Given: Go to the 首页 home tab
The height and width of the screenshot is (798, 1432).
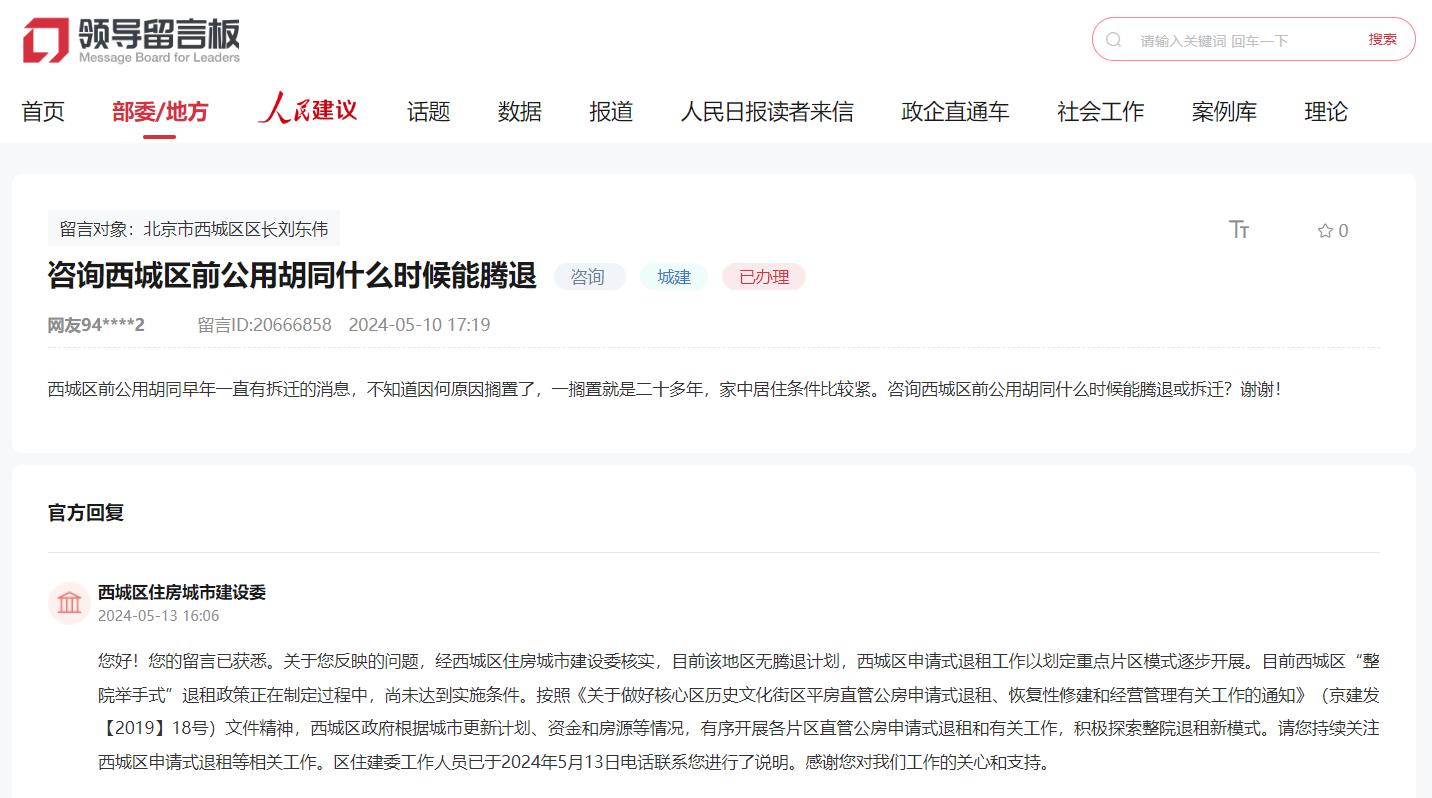Looking at the screenshot, I should click(43, 112).
